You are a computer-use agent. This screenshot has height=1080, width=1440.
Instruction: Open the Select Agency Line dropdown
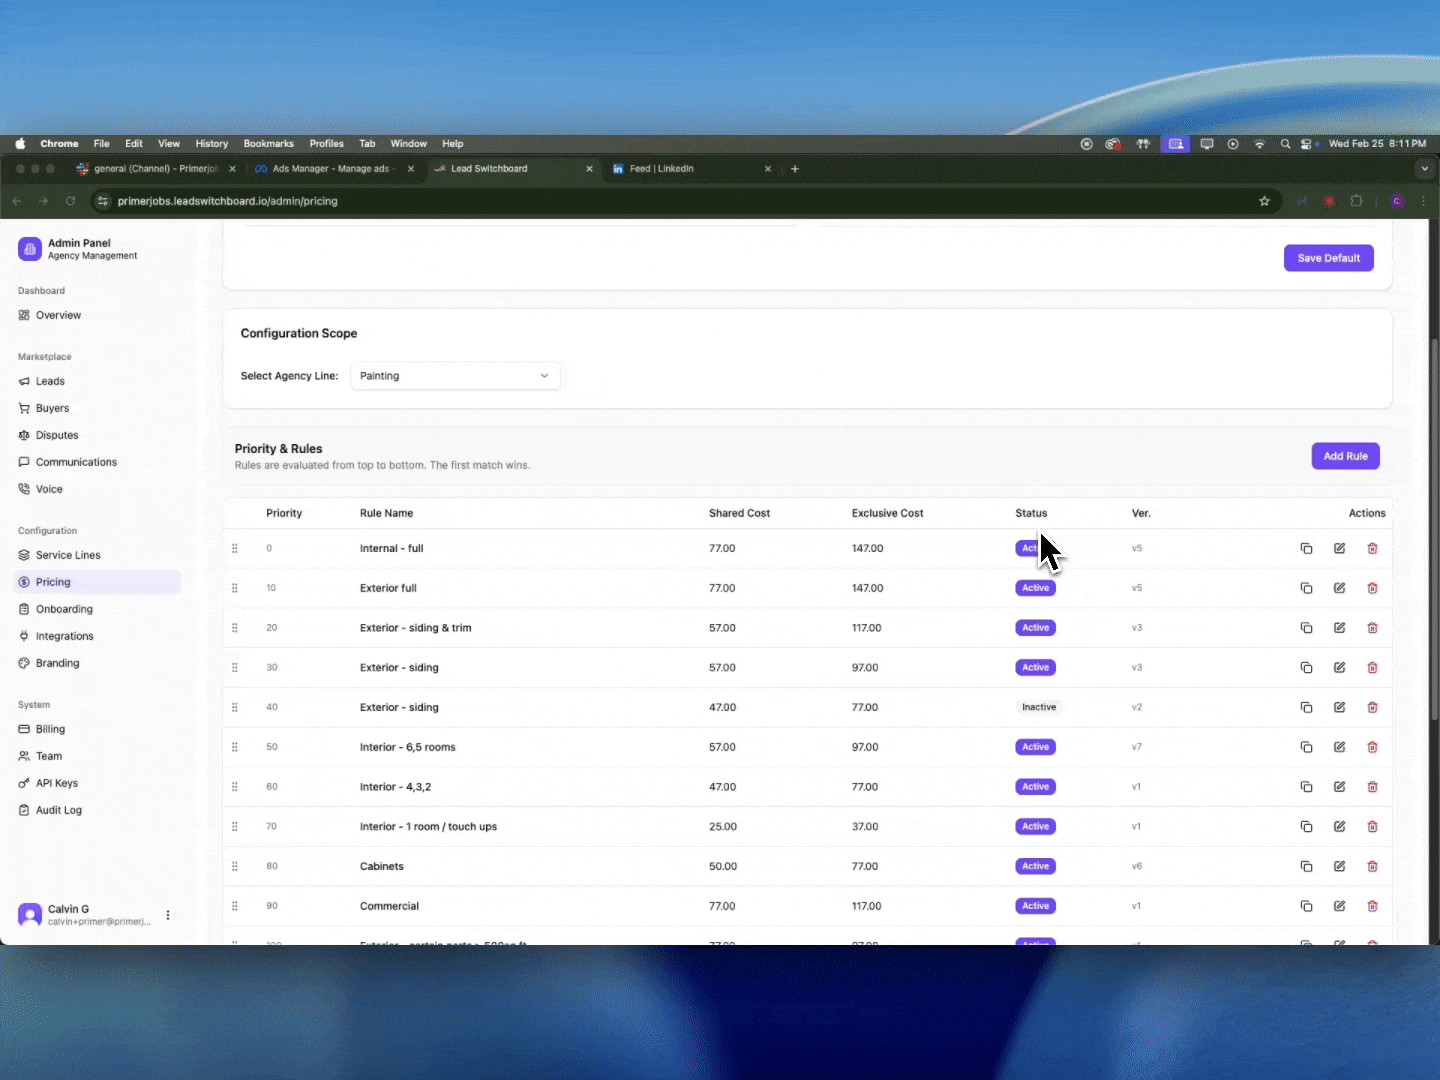tap(455, 376)
